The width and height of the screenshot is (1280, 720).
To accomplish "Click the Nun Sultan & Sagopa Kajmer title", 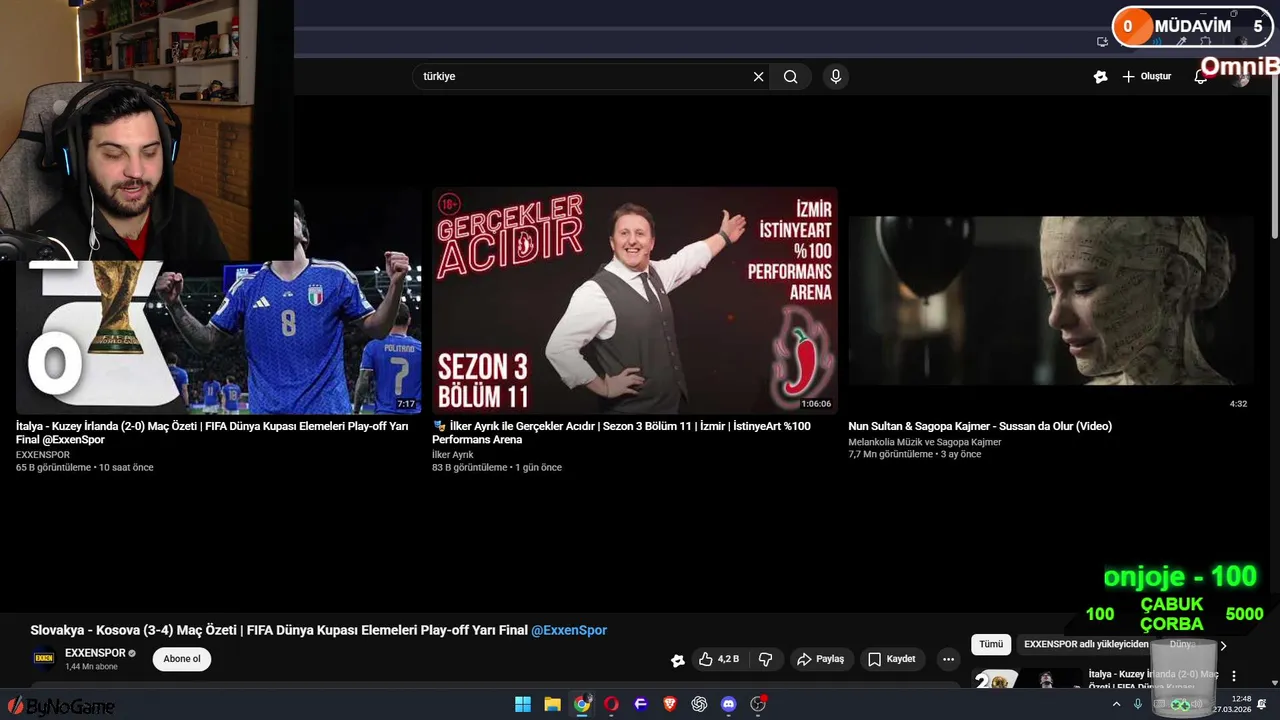I will pos(980,426).
